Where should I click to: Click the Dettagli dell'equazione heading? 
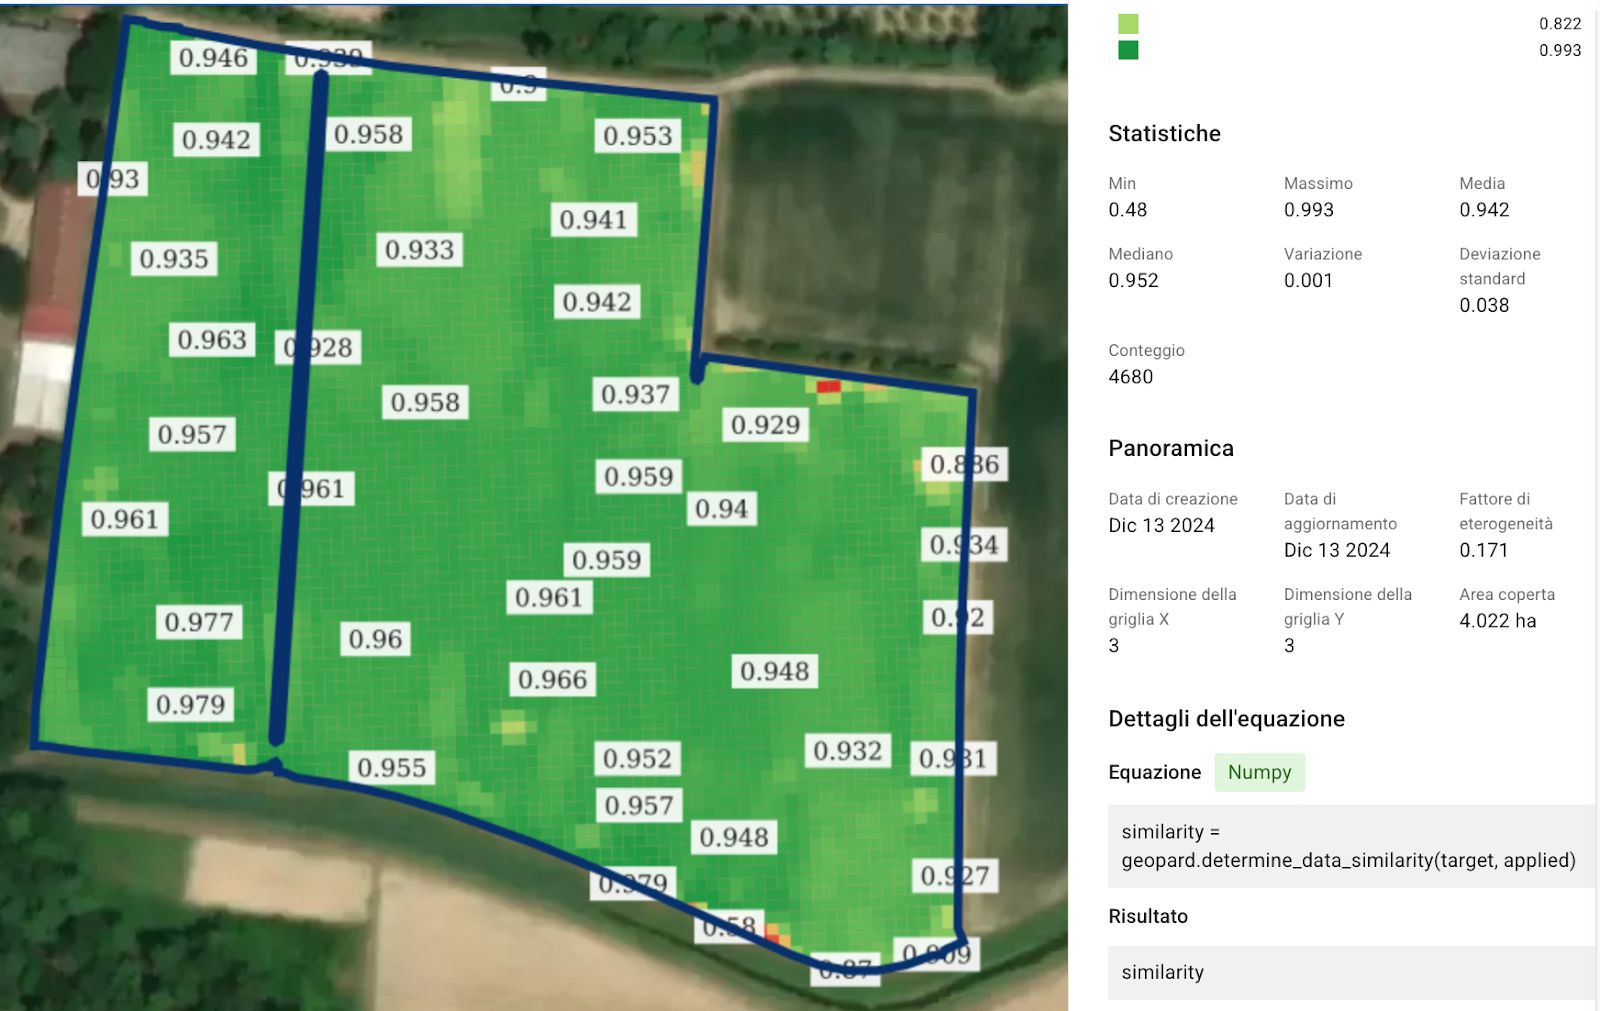[1226, 719]
